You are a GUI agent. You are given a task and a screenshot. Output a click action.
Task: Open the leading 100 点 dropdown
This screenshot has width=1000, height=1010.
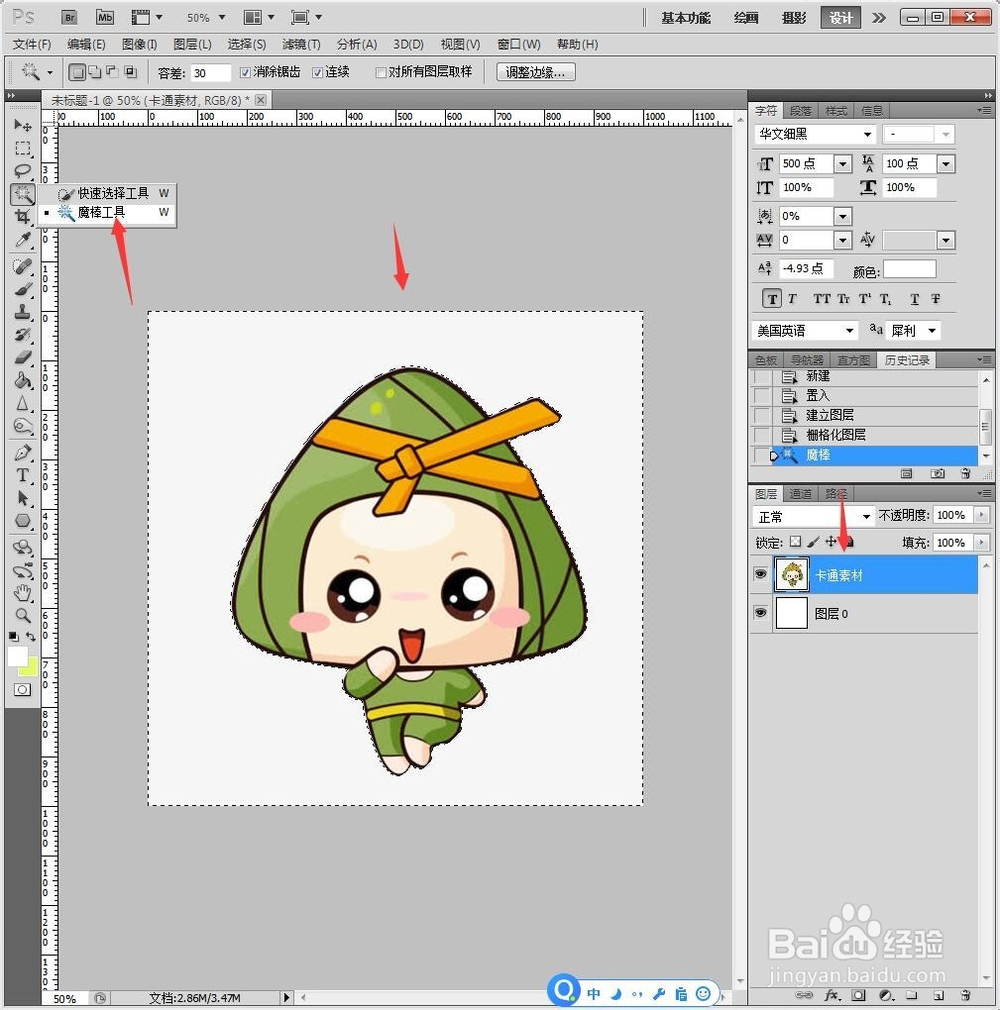945,164
